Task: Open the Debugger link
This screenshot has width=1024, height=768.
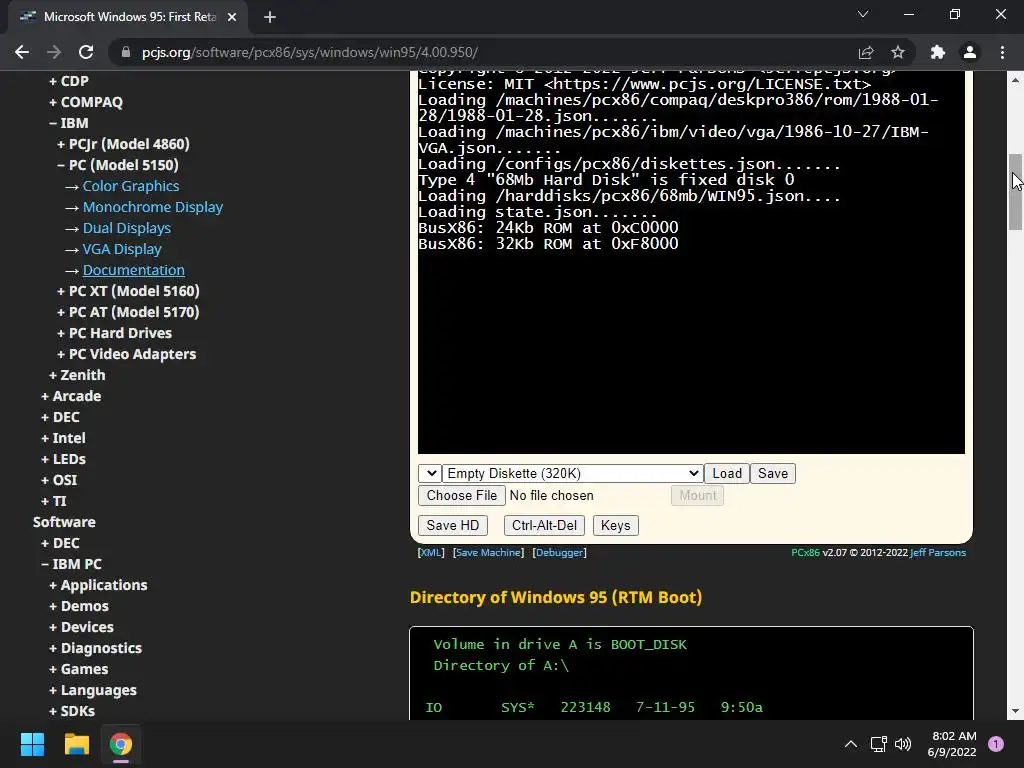Action: click(x=560, y=552)
